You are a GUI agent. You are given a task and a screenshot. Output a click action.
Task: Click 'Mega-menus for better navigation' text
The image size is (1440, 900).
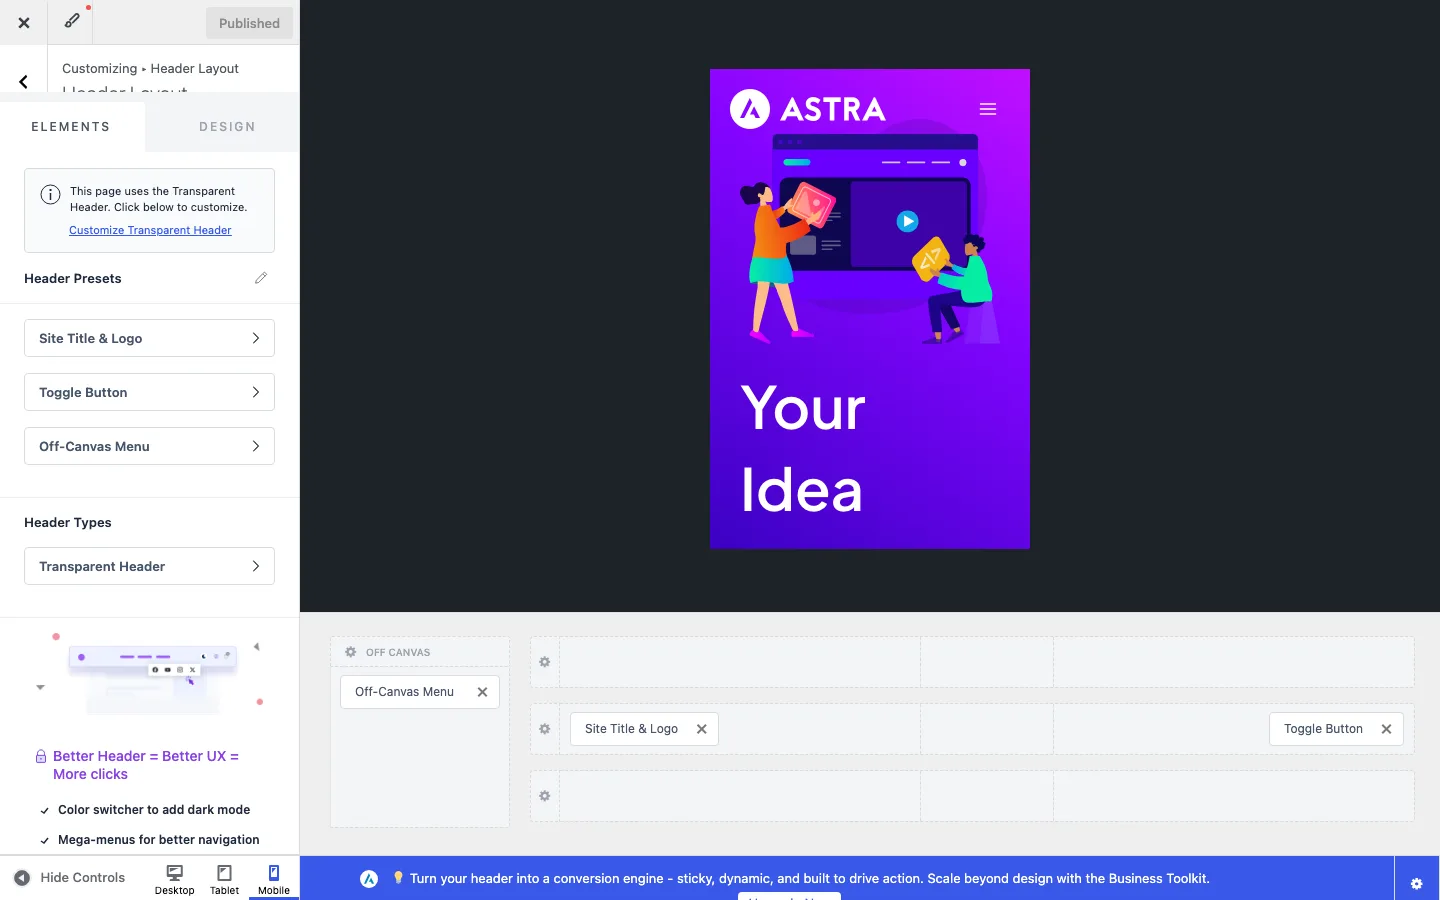pyautogui.click(x=159, y=840)
